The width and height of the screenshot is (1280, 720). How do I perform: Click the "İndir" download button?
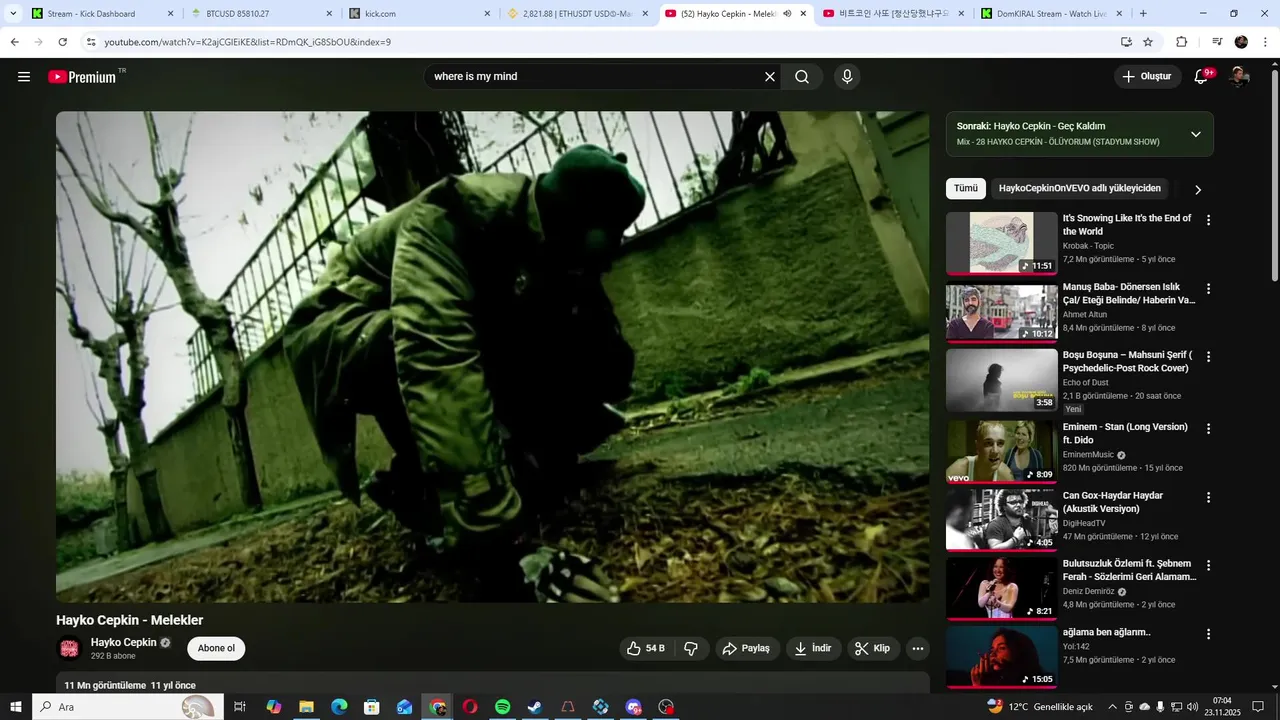[813, 648]
